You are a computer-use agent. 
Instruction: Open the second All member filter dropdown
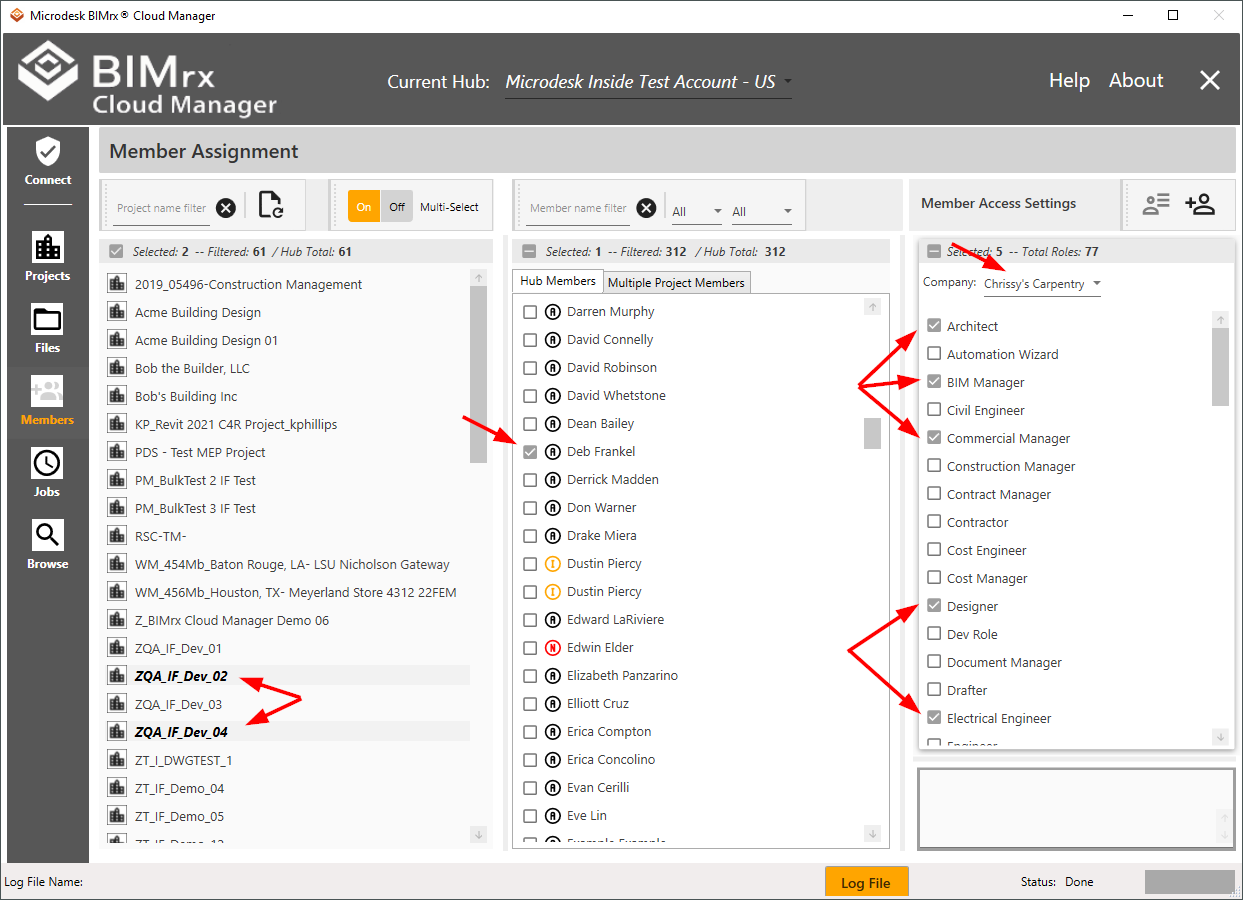pos(762,211)
